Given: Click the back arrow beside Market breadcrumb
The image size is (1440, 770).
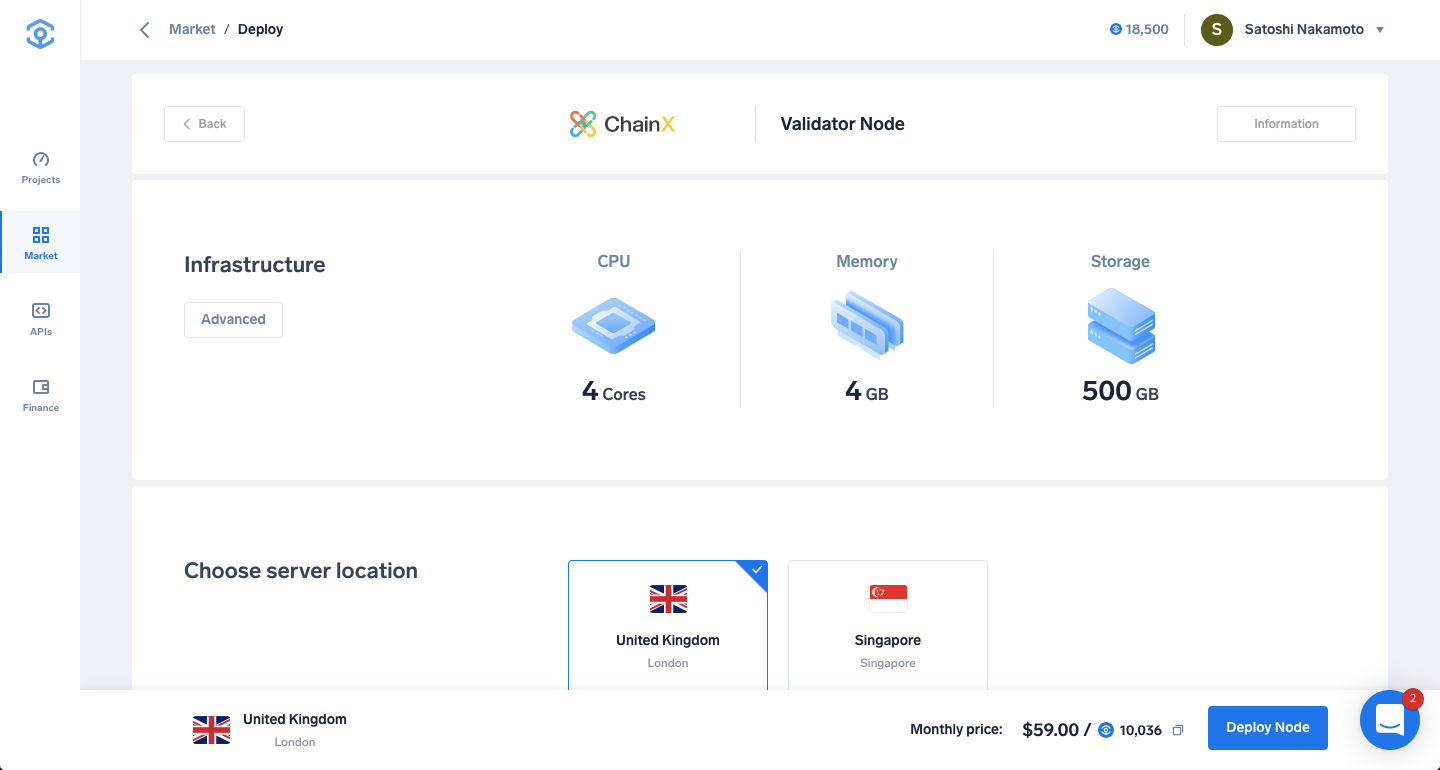Looking at the screenshot, I should [x=145, y=29].
